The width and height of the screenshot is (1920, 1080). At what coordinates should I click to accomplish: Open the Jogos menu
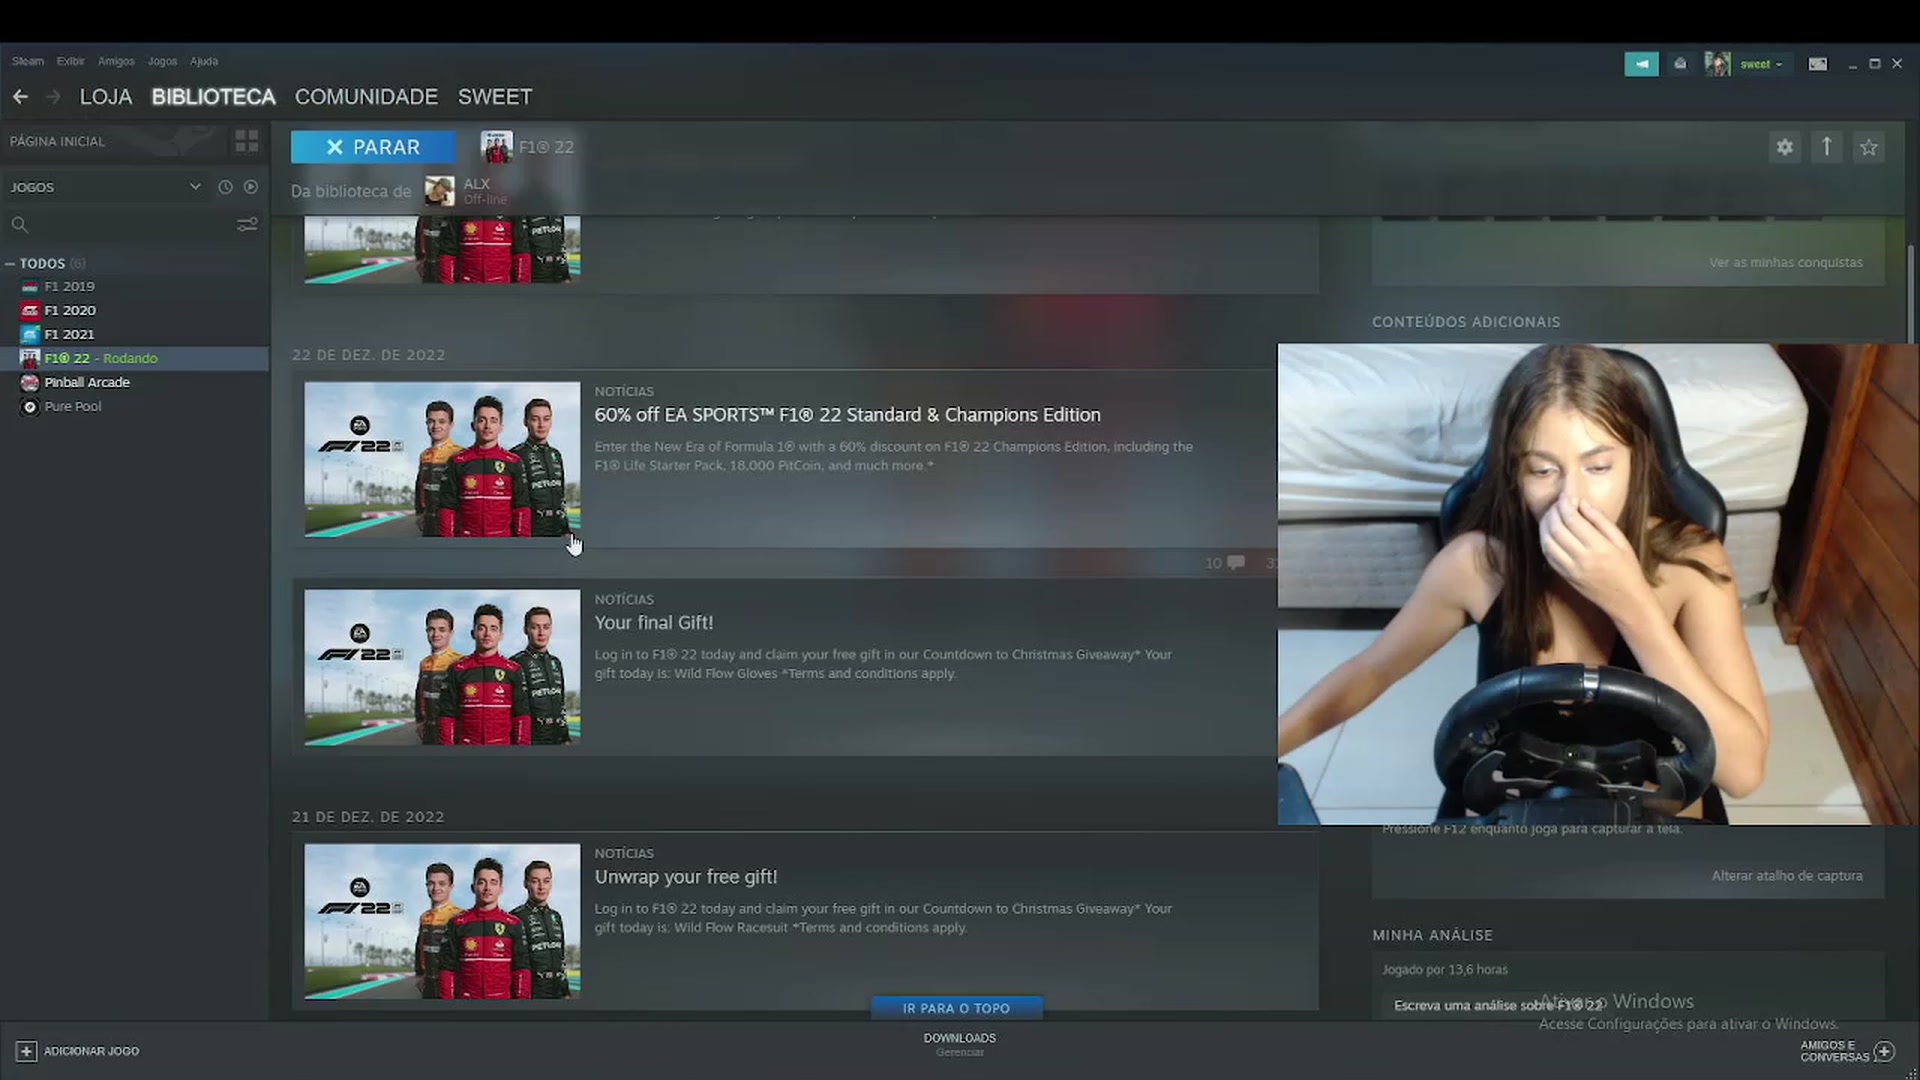[162, 61]
